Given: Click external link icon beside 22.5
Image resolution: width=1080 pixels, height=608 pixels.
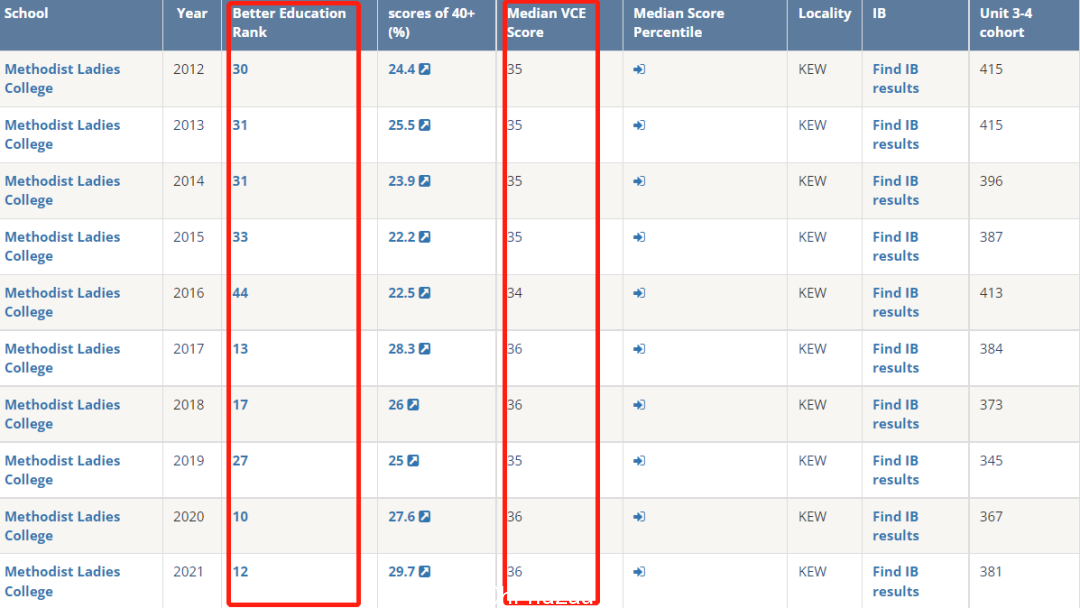Looking at the screenshot, I should coord(425,293).
